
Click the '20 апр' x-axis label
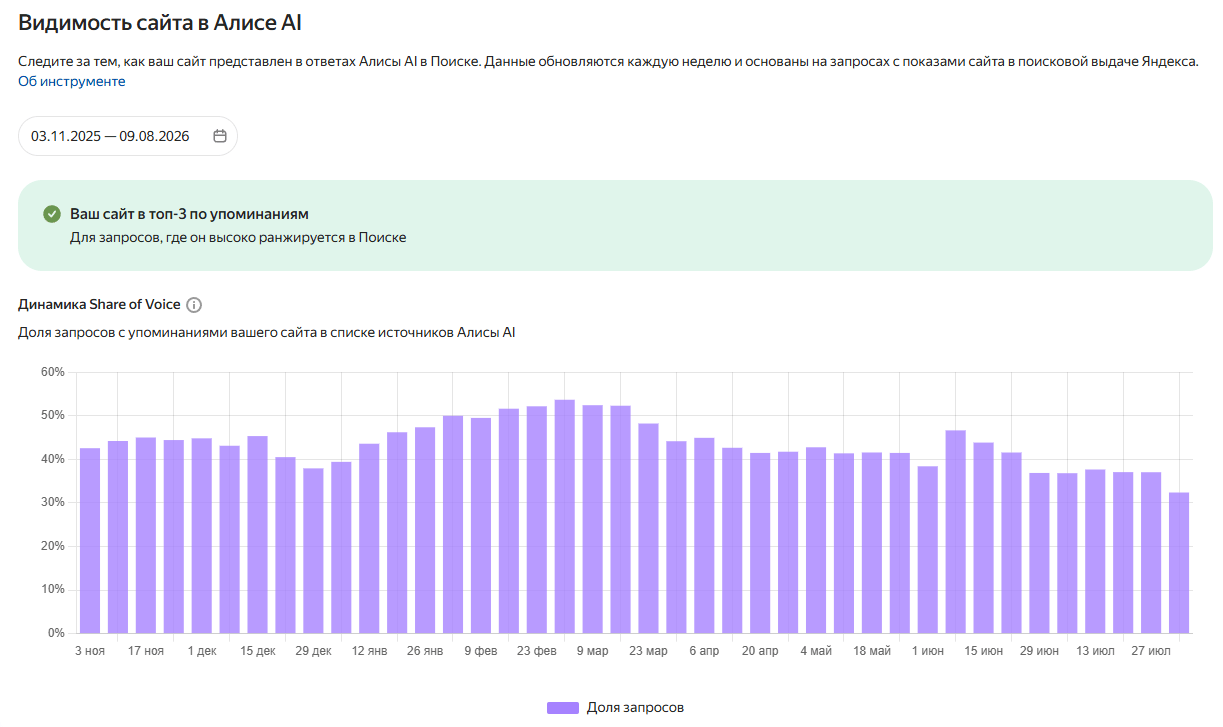coord(760,651)
